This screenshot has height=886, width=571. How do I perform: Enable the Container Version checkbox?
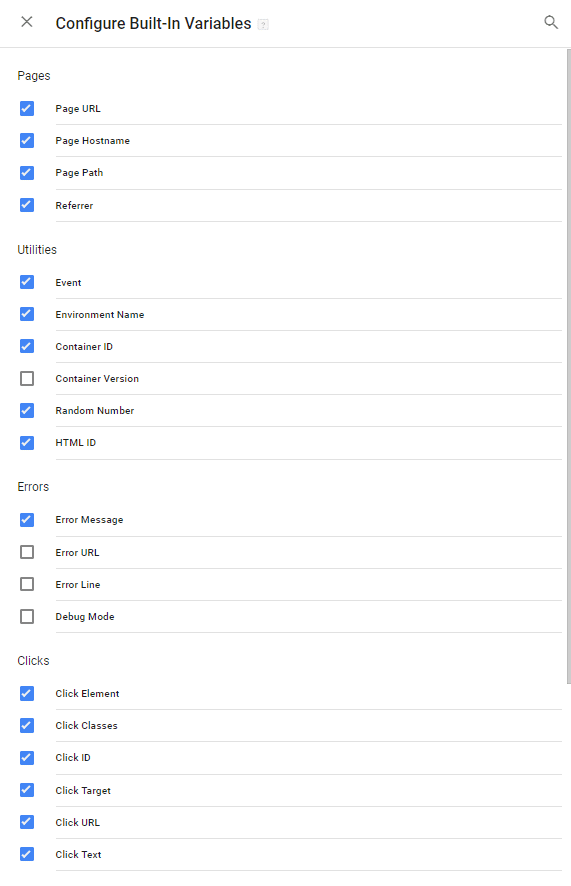[x=27, y=379]
